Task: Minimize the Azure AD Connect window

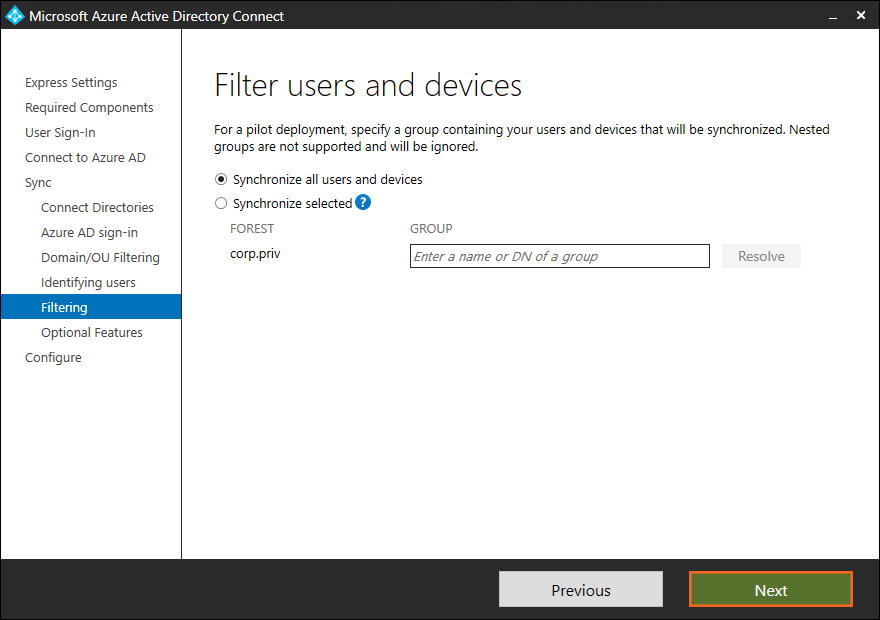Action: (831, 16)
